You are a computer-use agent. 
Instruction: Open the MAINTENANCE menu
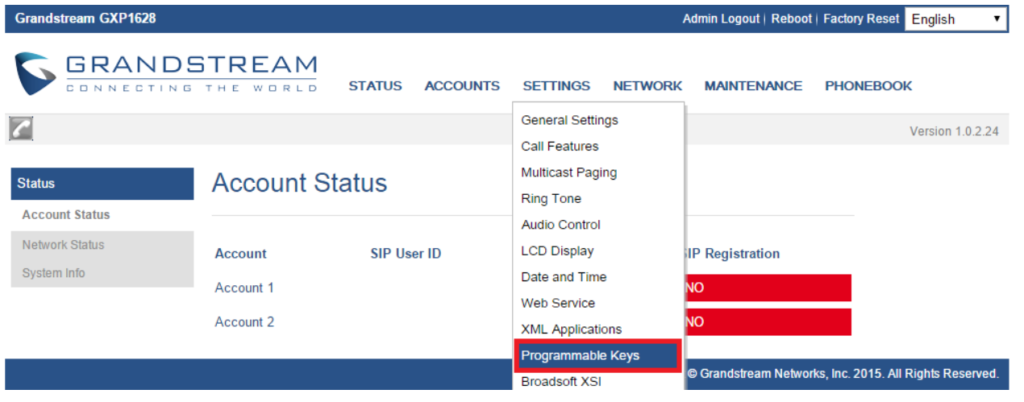(754, 86)
